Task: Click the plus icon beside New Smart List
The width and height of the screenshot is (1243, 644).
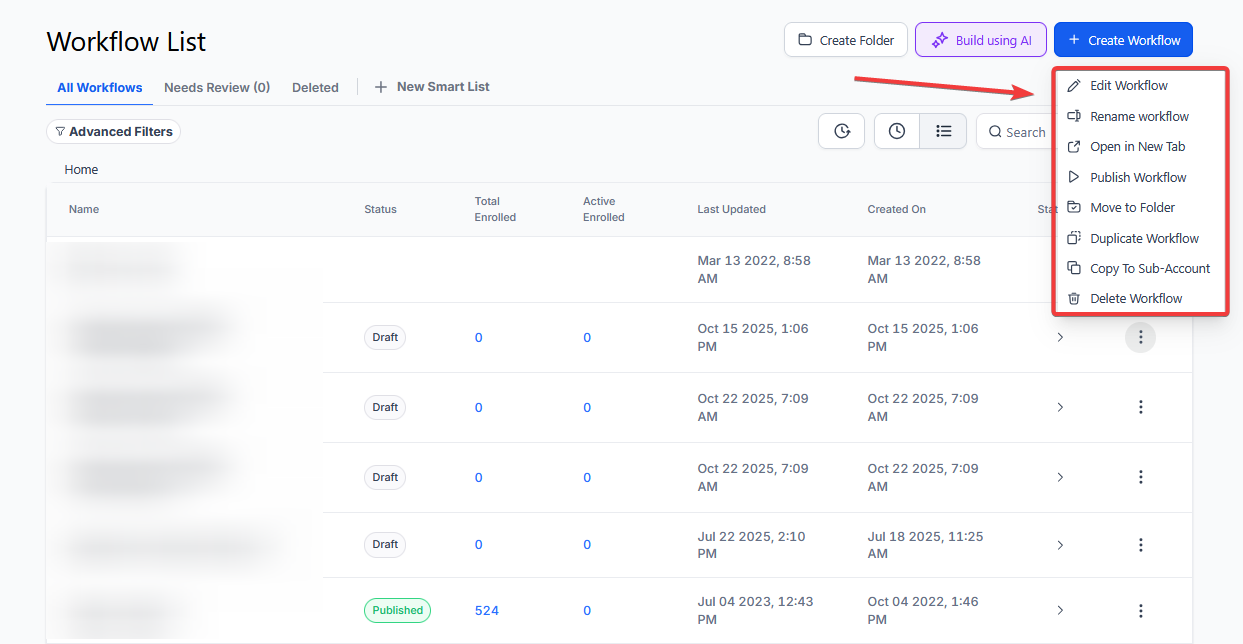Action: 380,87
